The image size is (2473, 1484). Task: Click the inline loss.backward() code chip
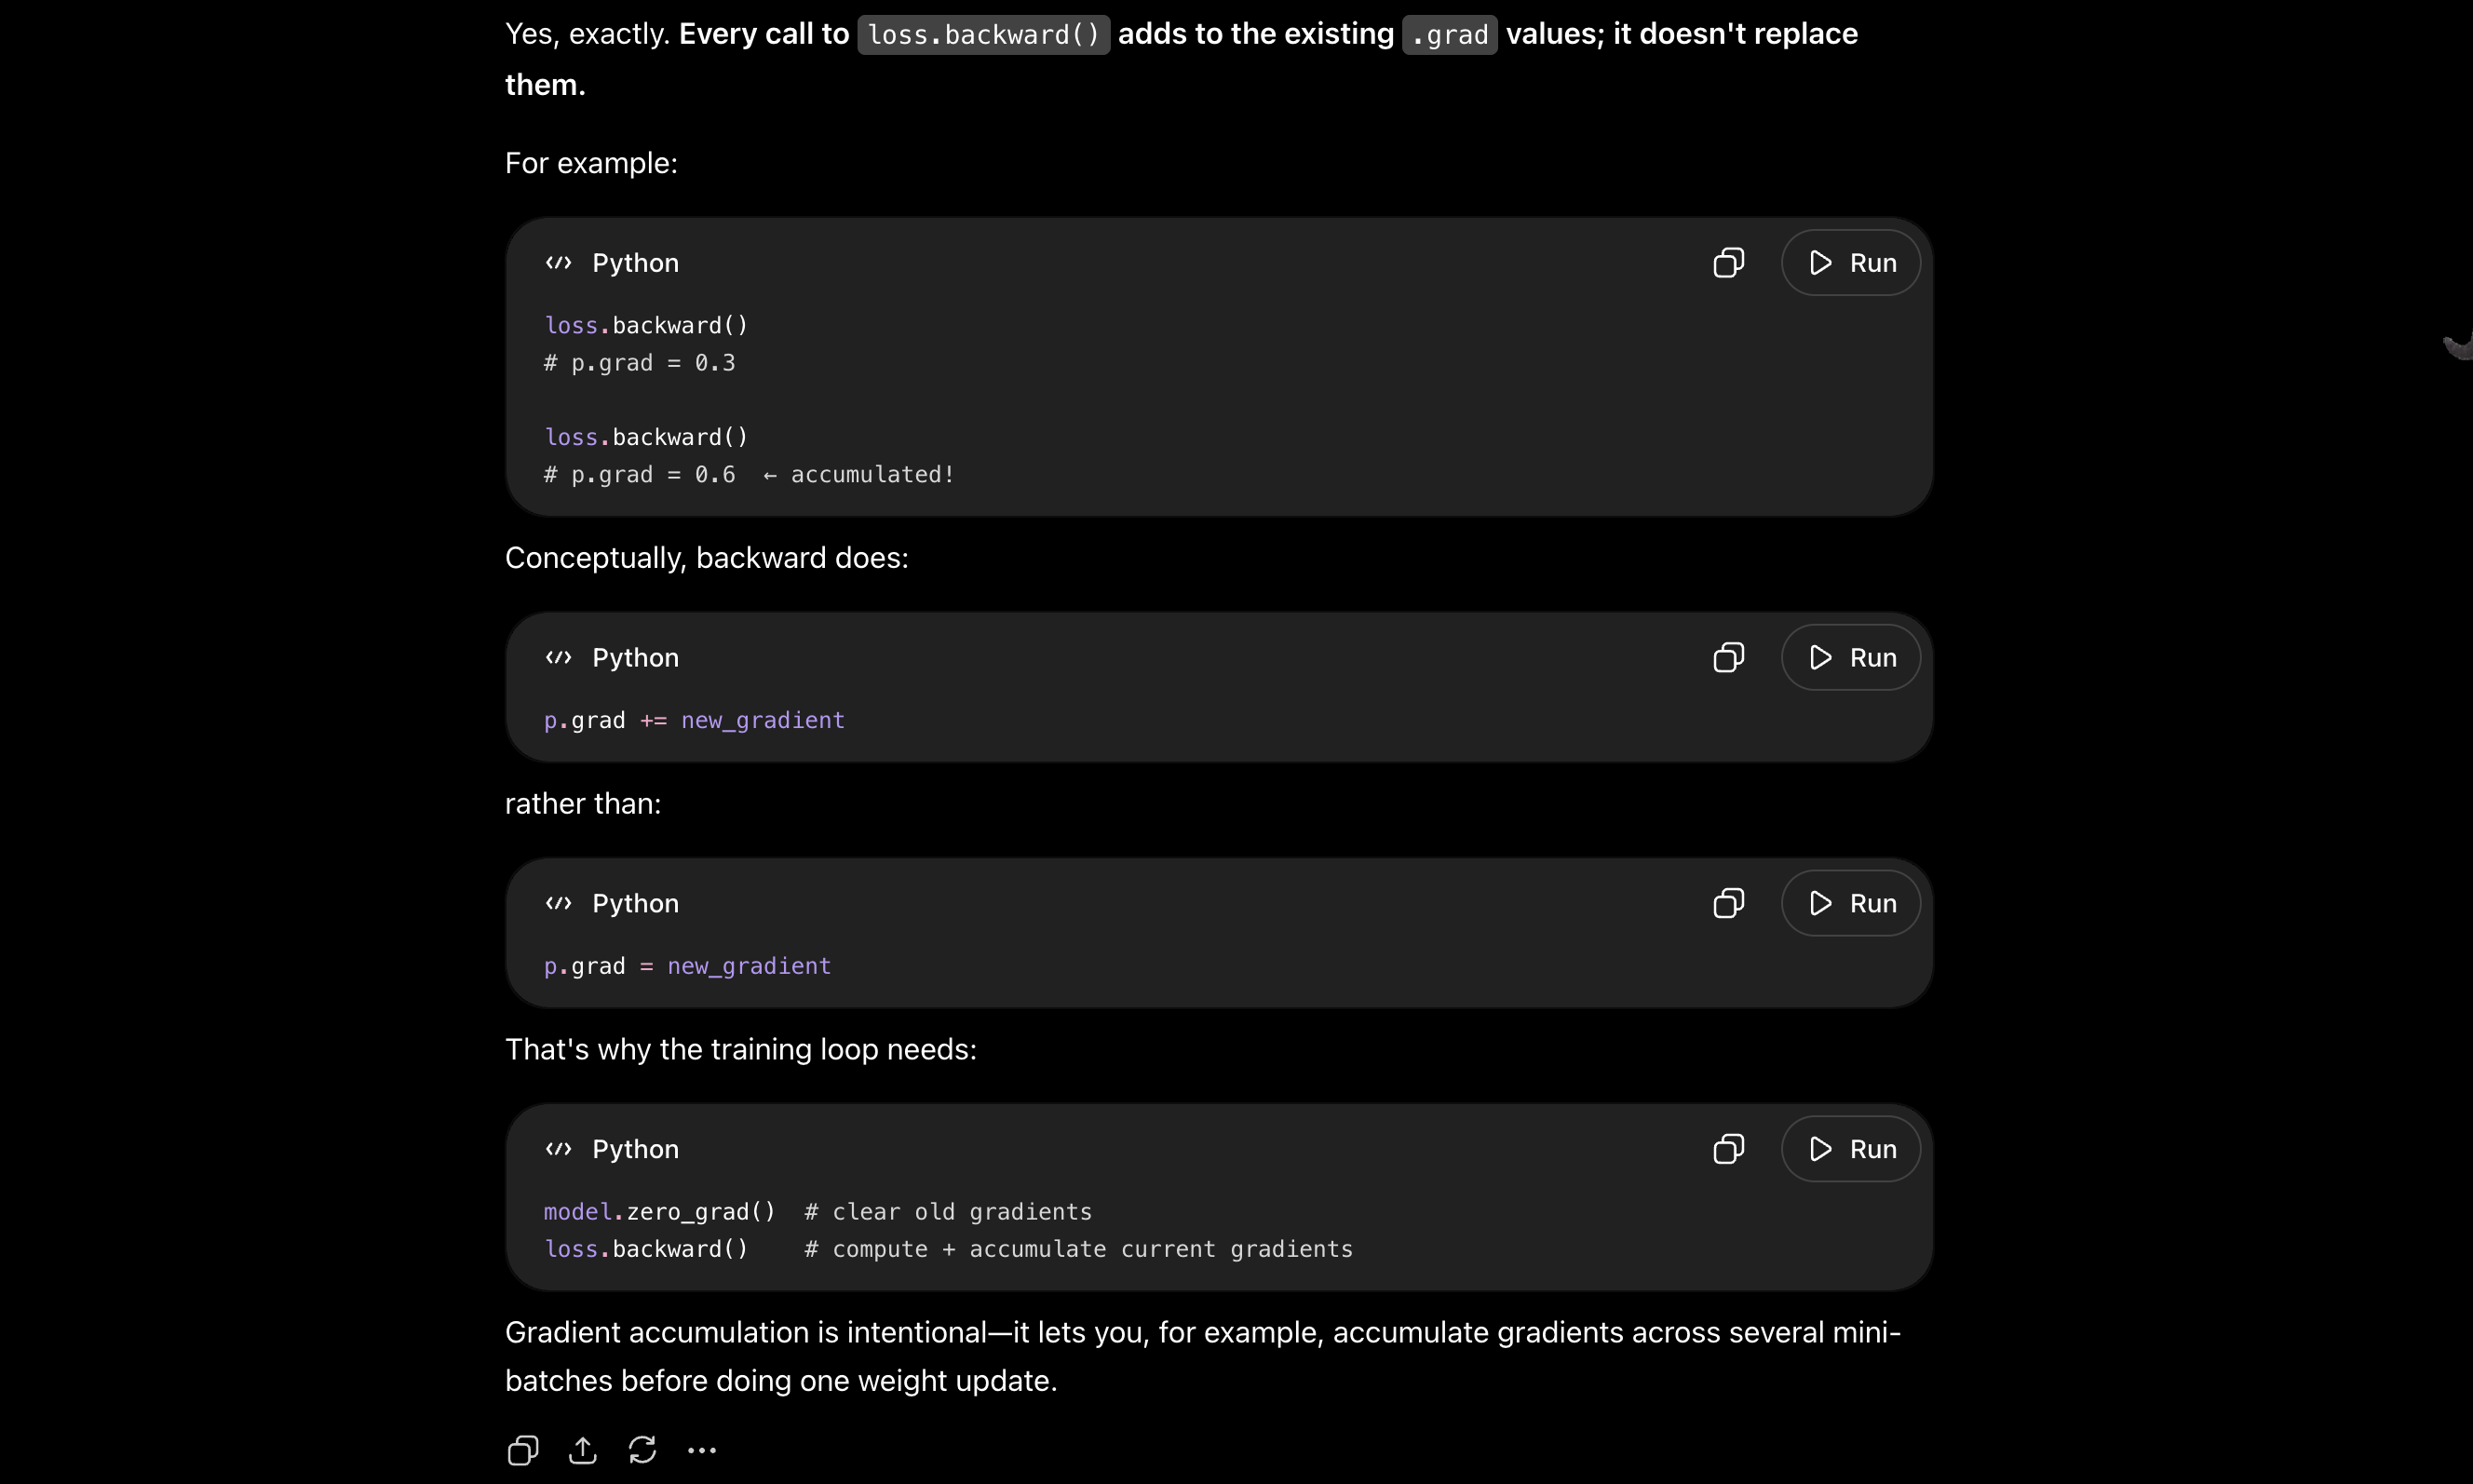(x=983, y=35)
